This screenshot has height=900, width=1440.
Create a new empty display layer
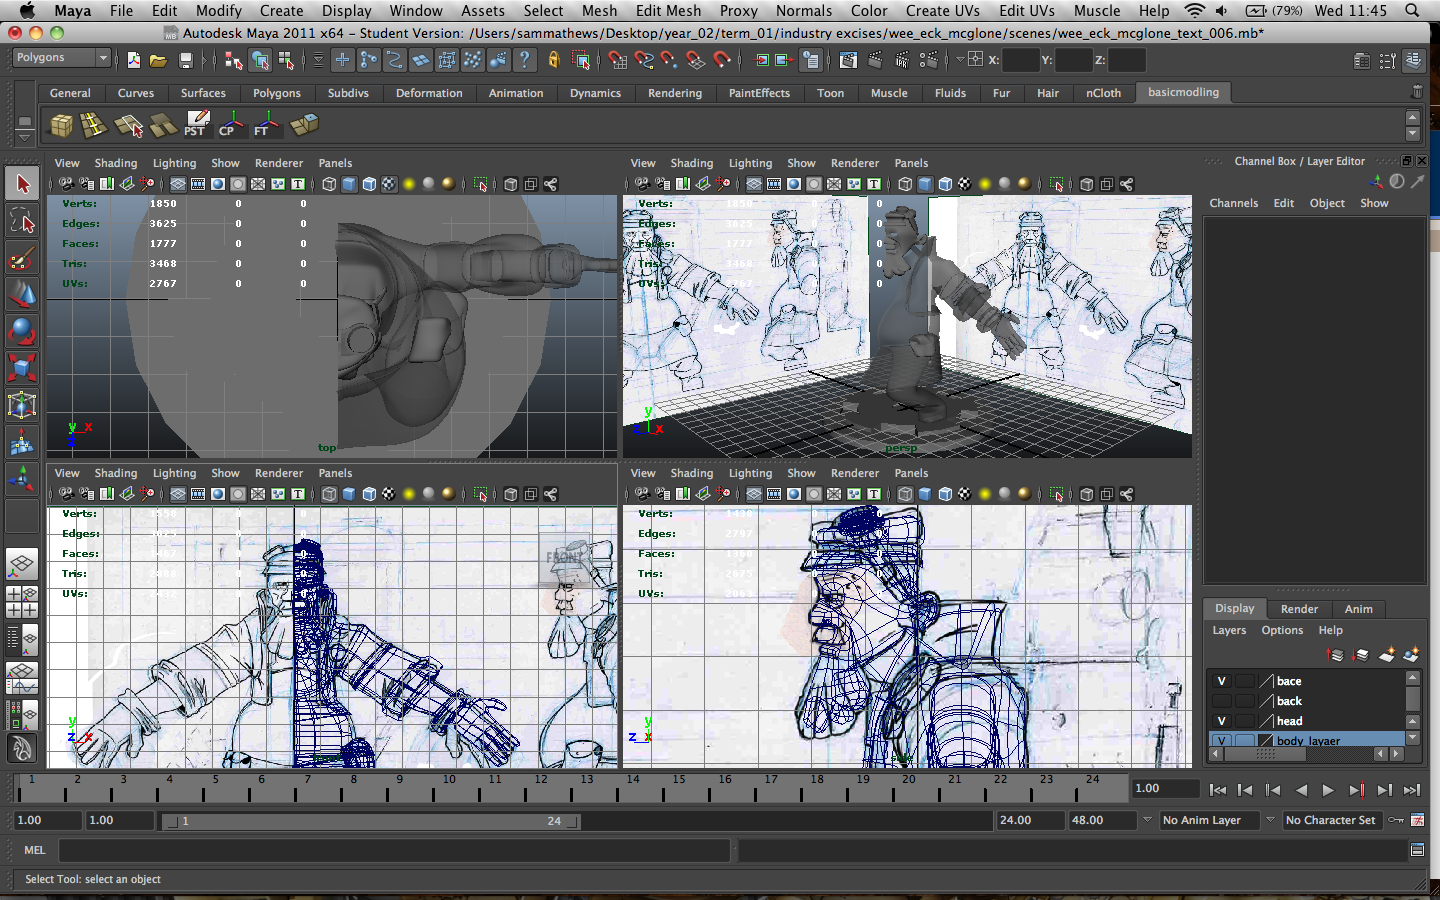(1386, 655)
